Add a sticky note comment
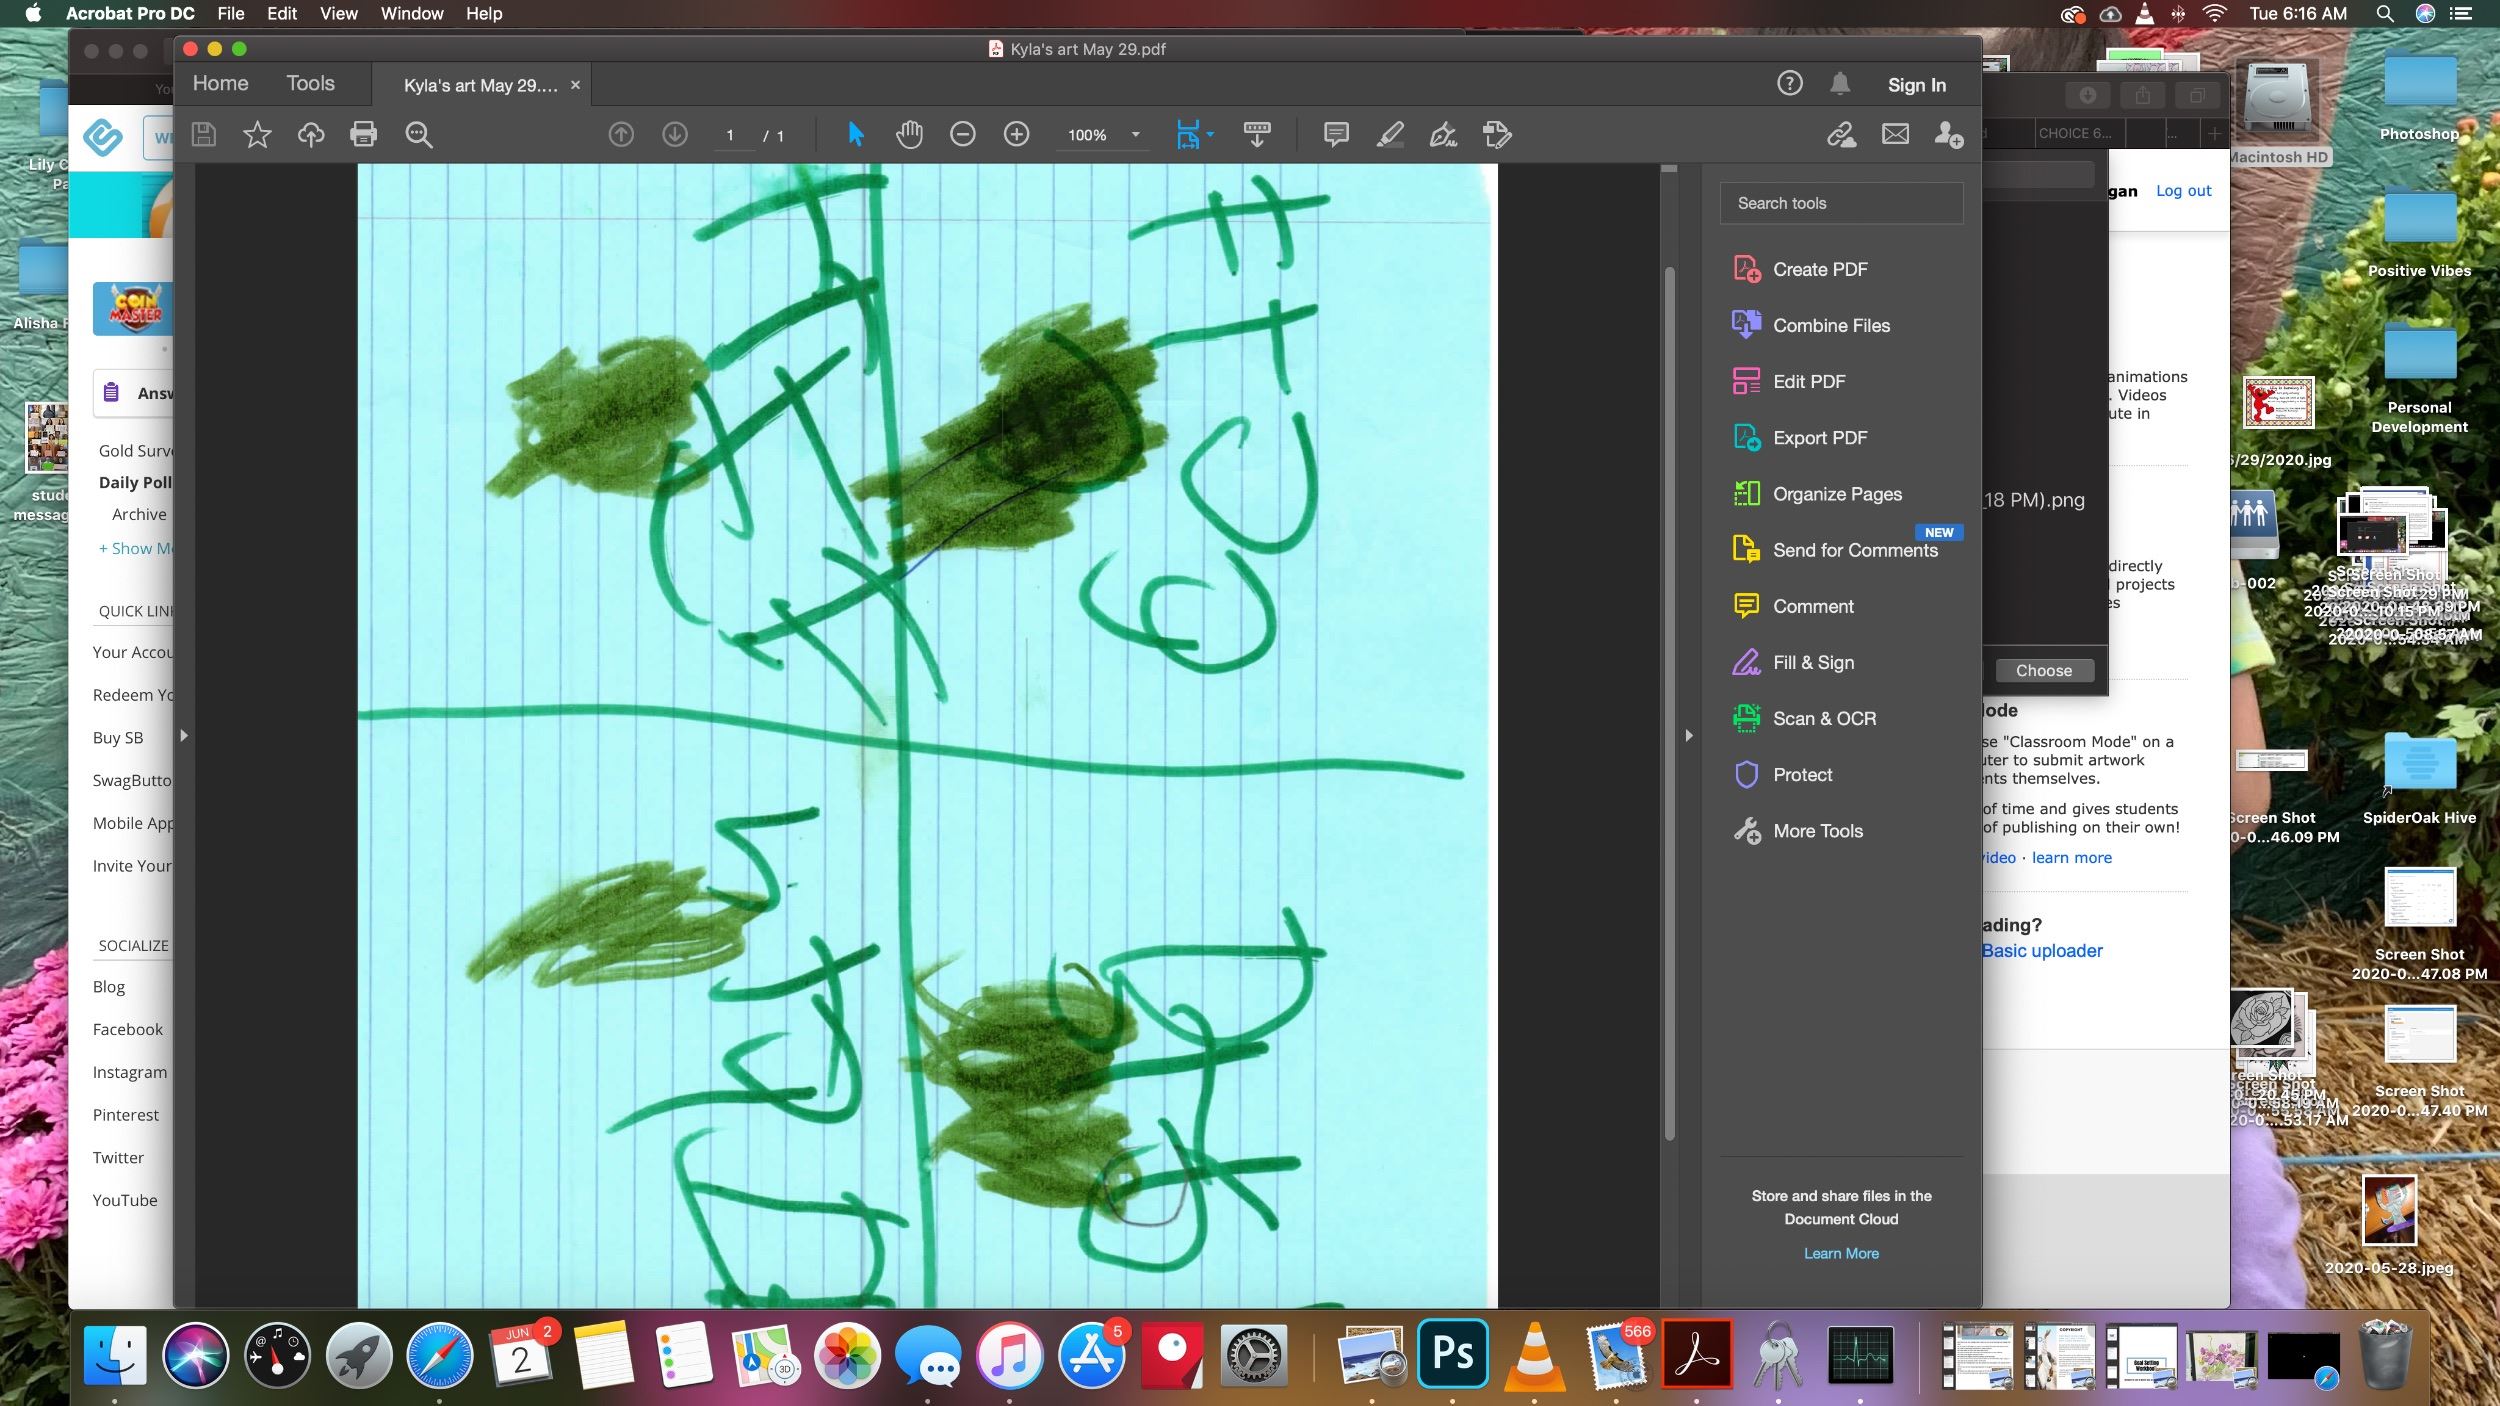The width and height of the screenshot is (2500, 1406). pyautogui.click(x=1335, y=134)
